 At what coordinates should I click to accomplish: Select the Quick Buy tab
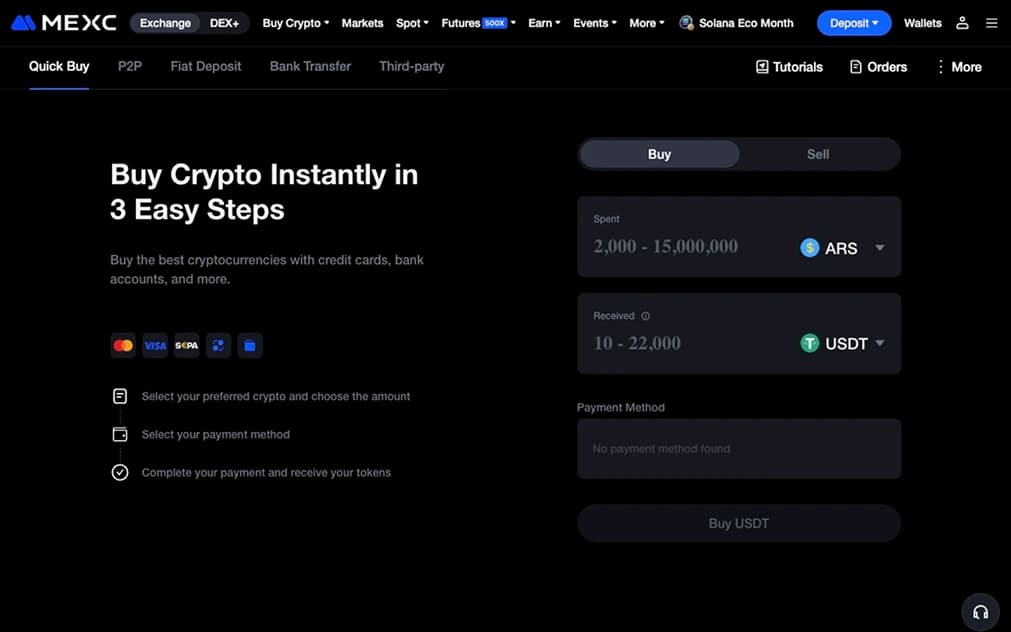click(x=59, y=66)
